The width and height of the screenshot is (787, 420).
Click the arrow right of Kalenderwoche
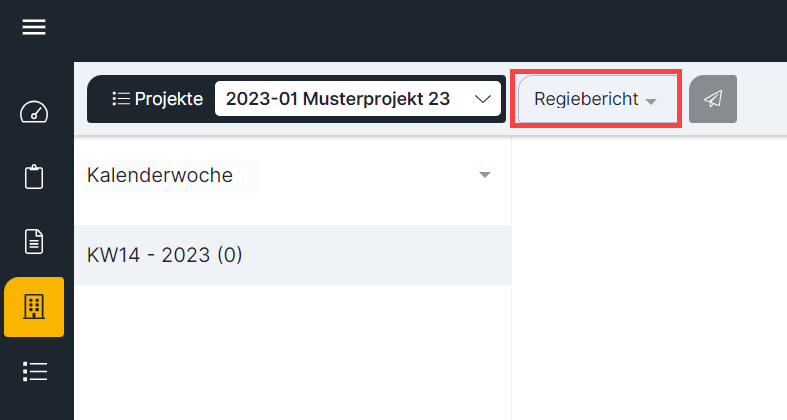(x=484, y=175)
